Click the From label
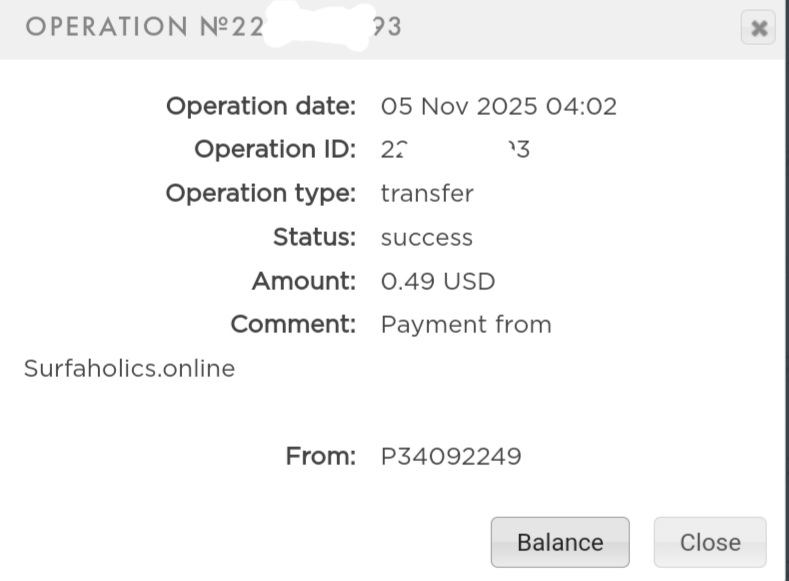The height and width of the screenshot is (581, 789). [x=320, y=457]
